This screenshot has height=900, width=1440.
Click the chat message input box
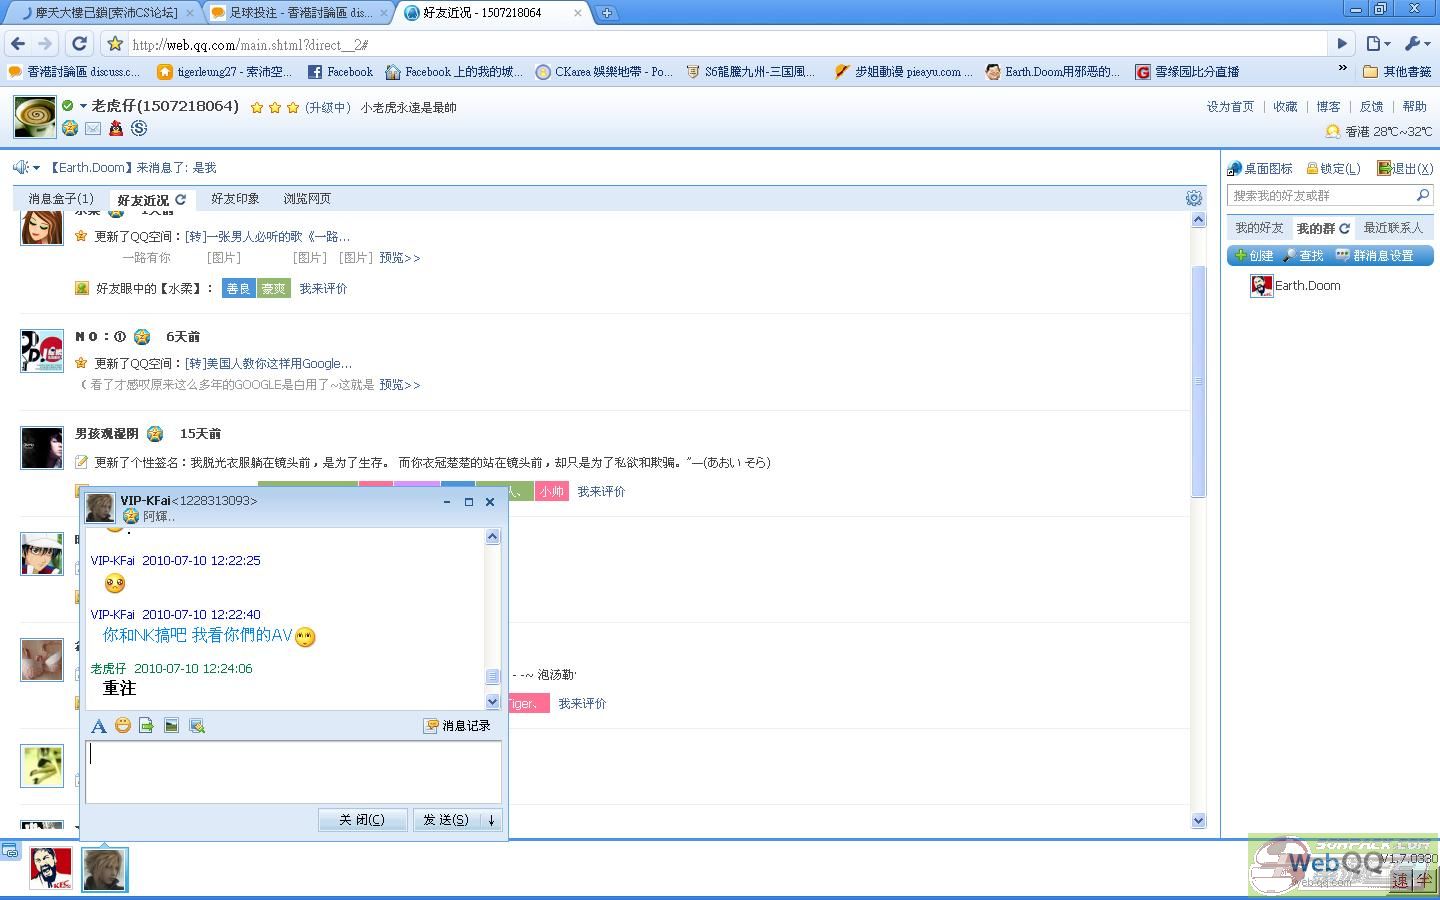(x=293, y=771)
